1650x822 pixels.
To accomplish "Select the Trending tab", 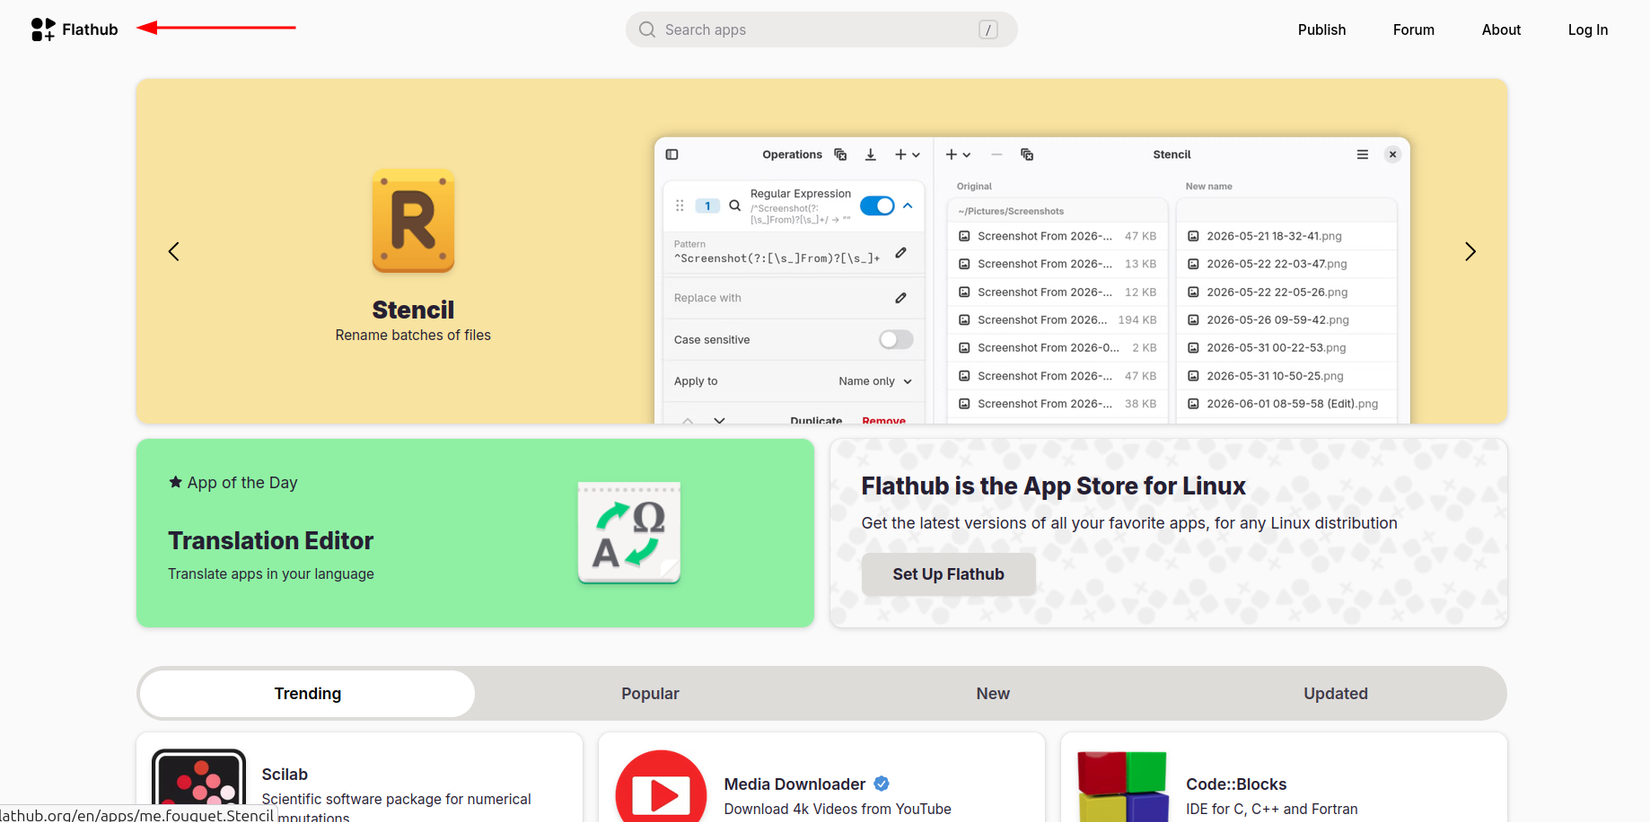I will point(308,694).
